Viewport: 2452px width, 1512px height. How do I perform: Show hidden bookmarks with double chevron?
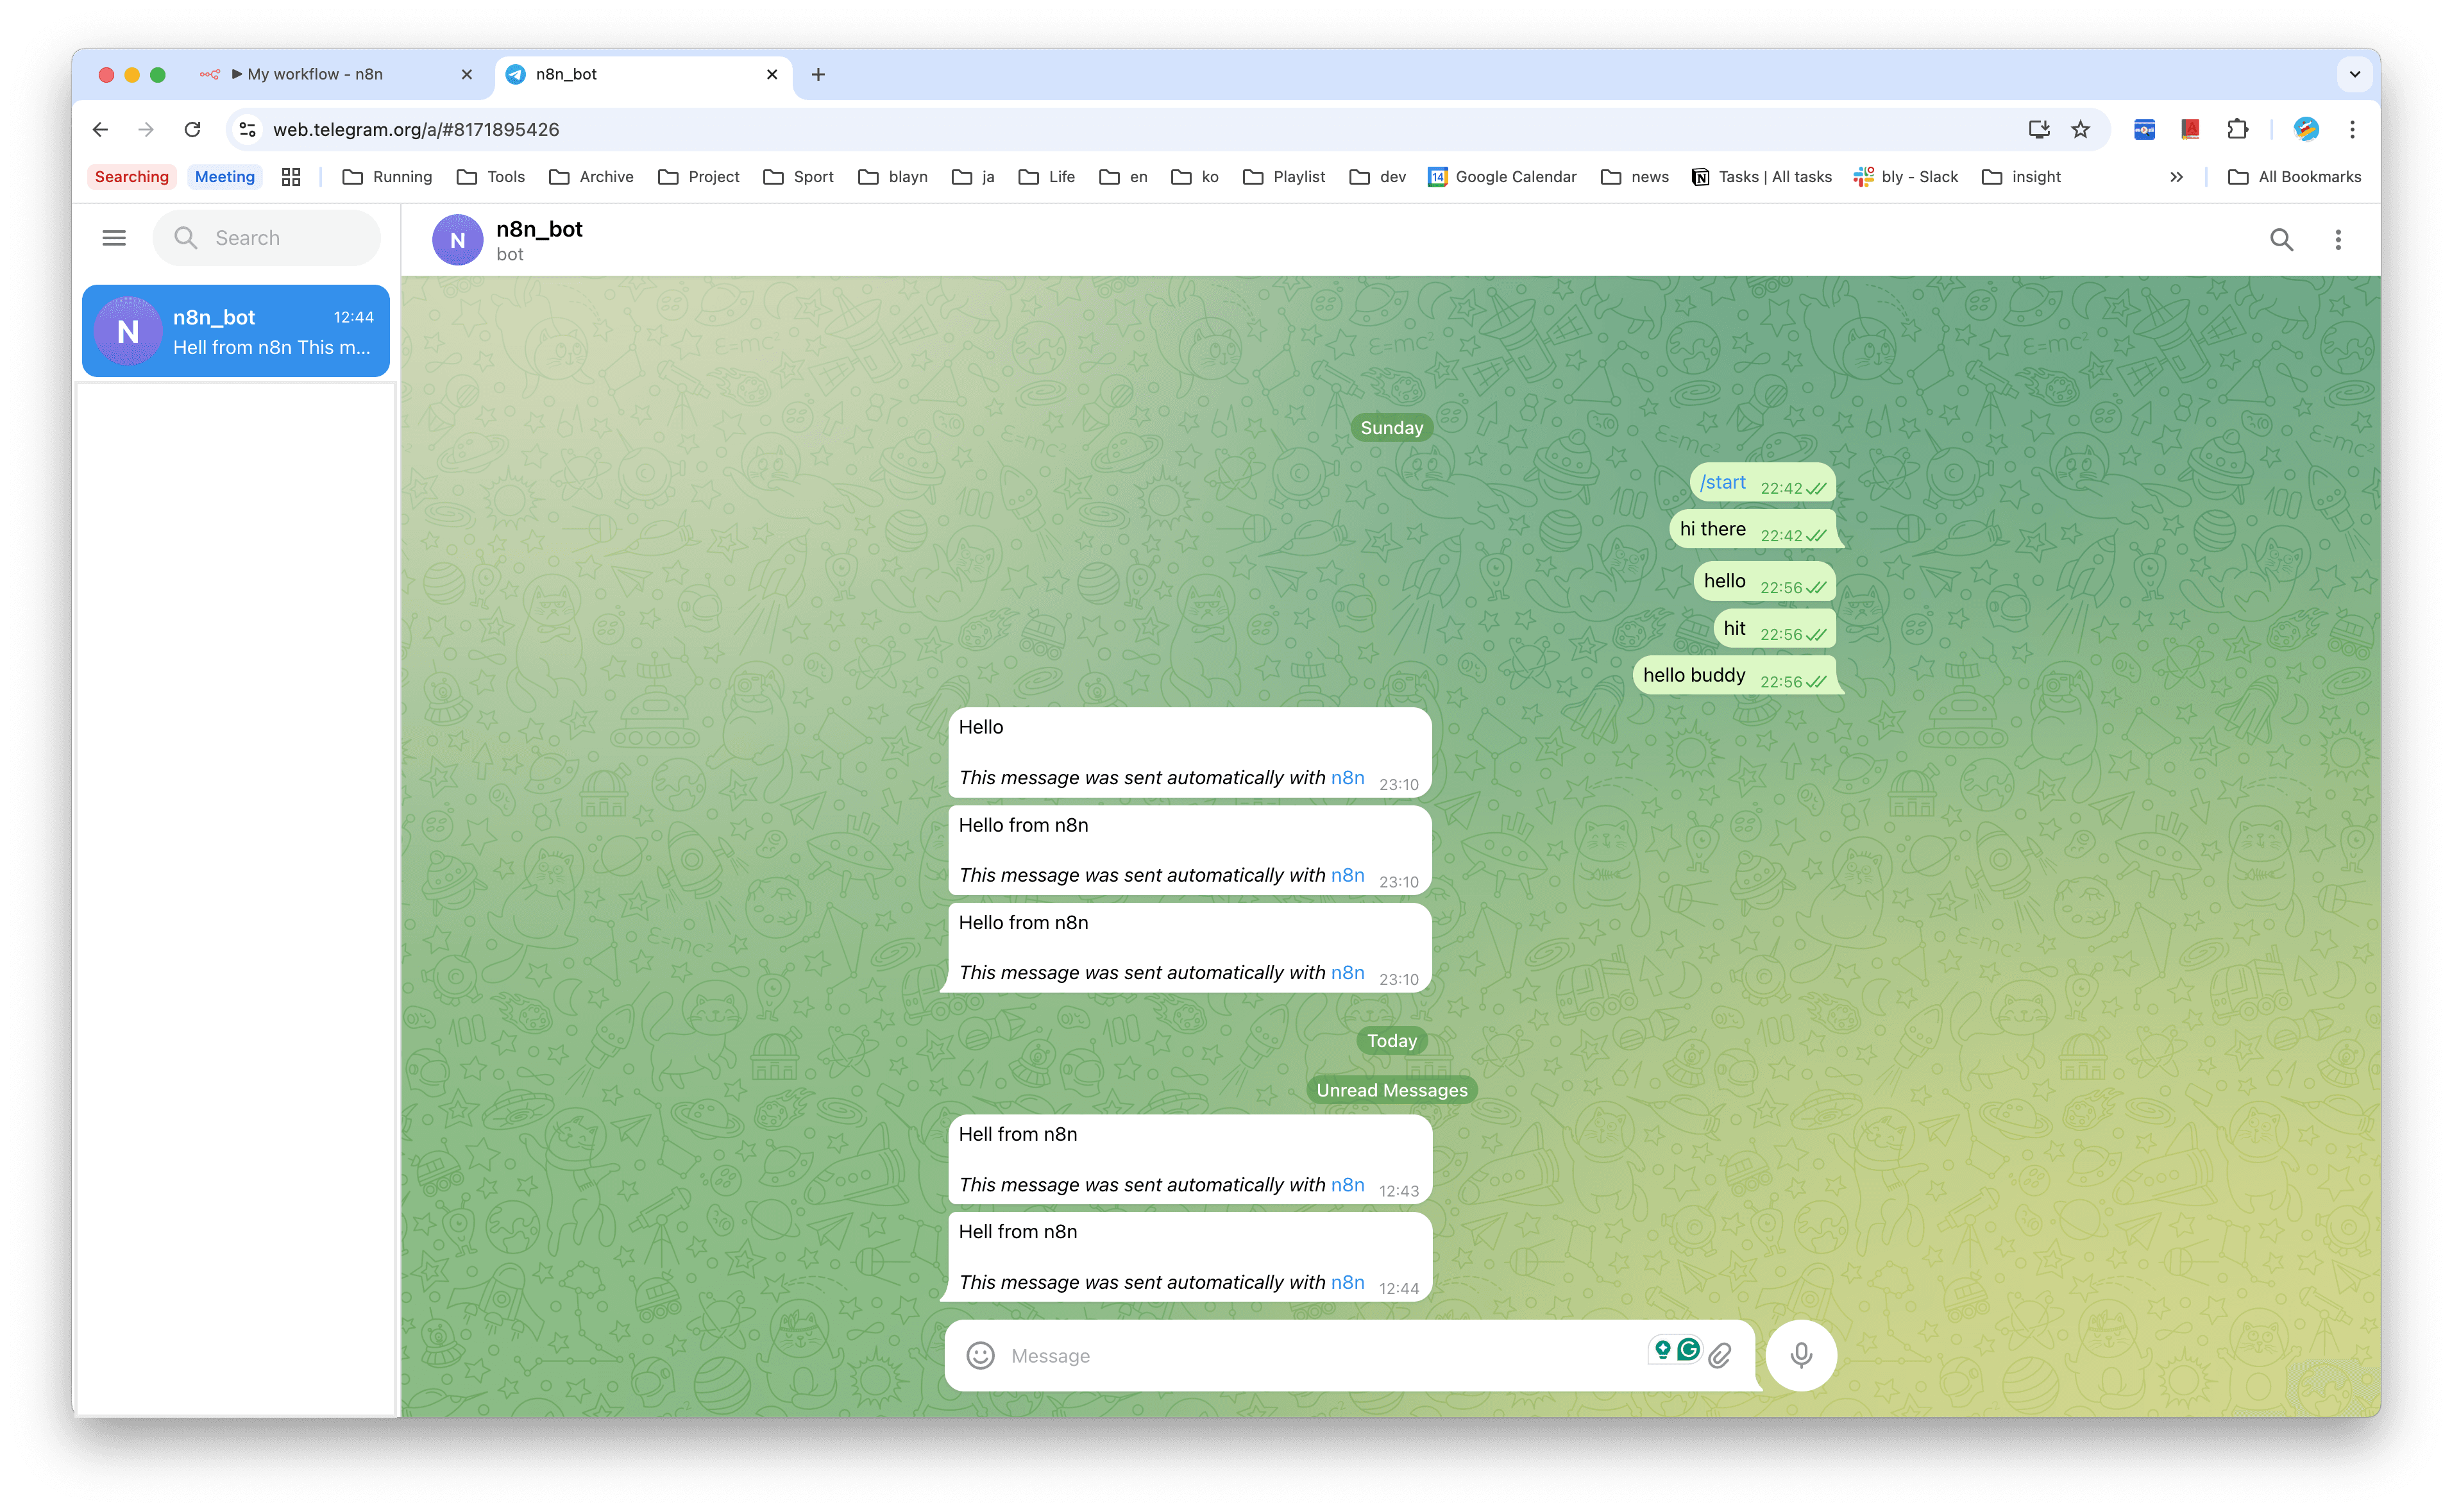[x=2176, y=177]
